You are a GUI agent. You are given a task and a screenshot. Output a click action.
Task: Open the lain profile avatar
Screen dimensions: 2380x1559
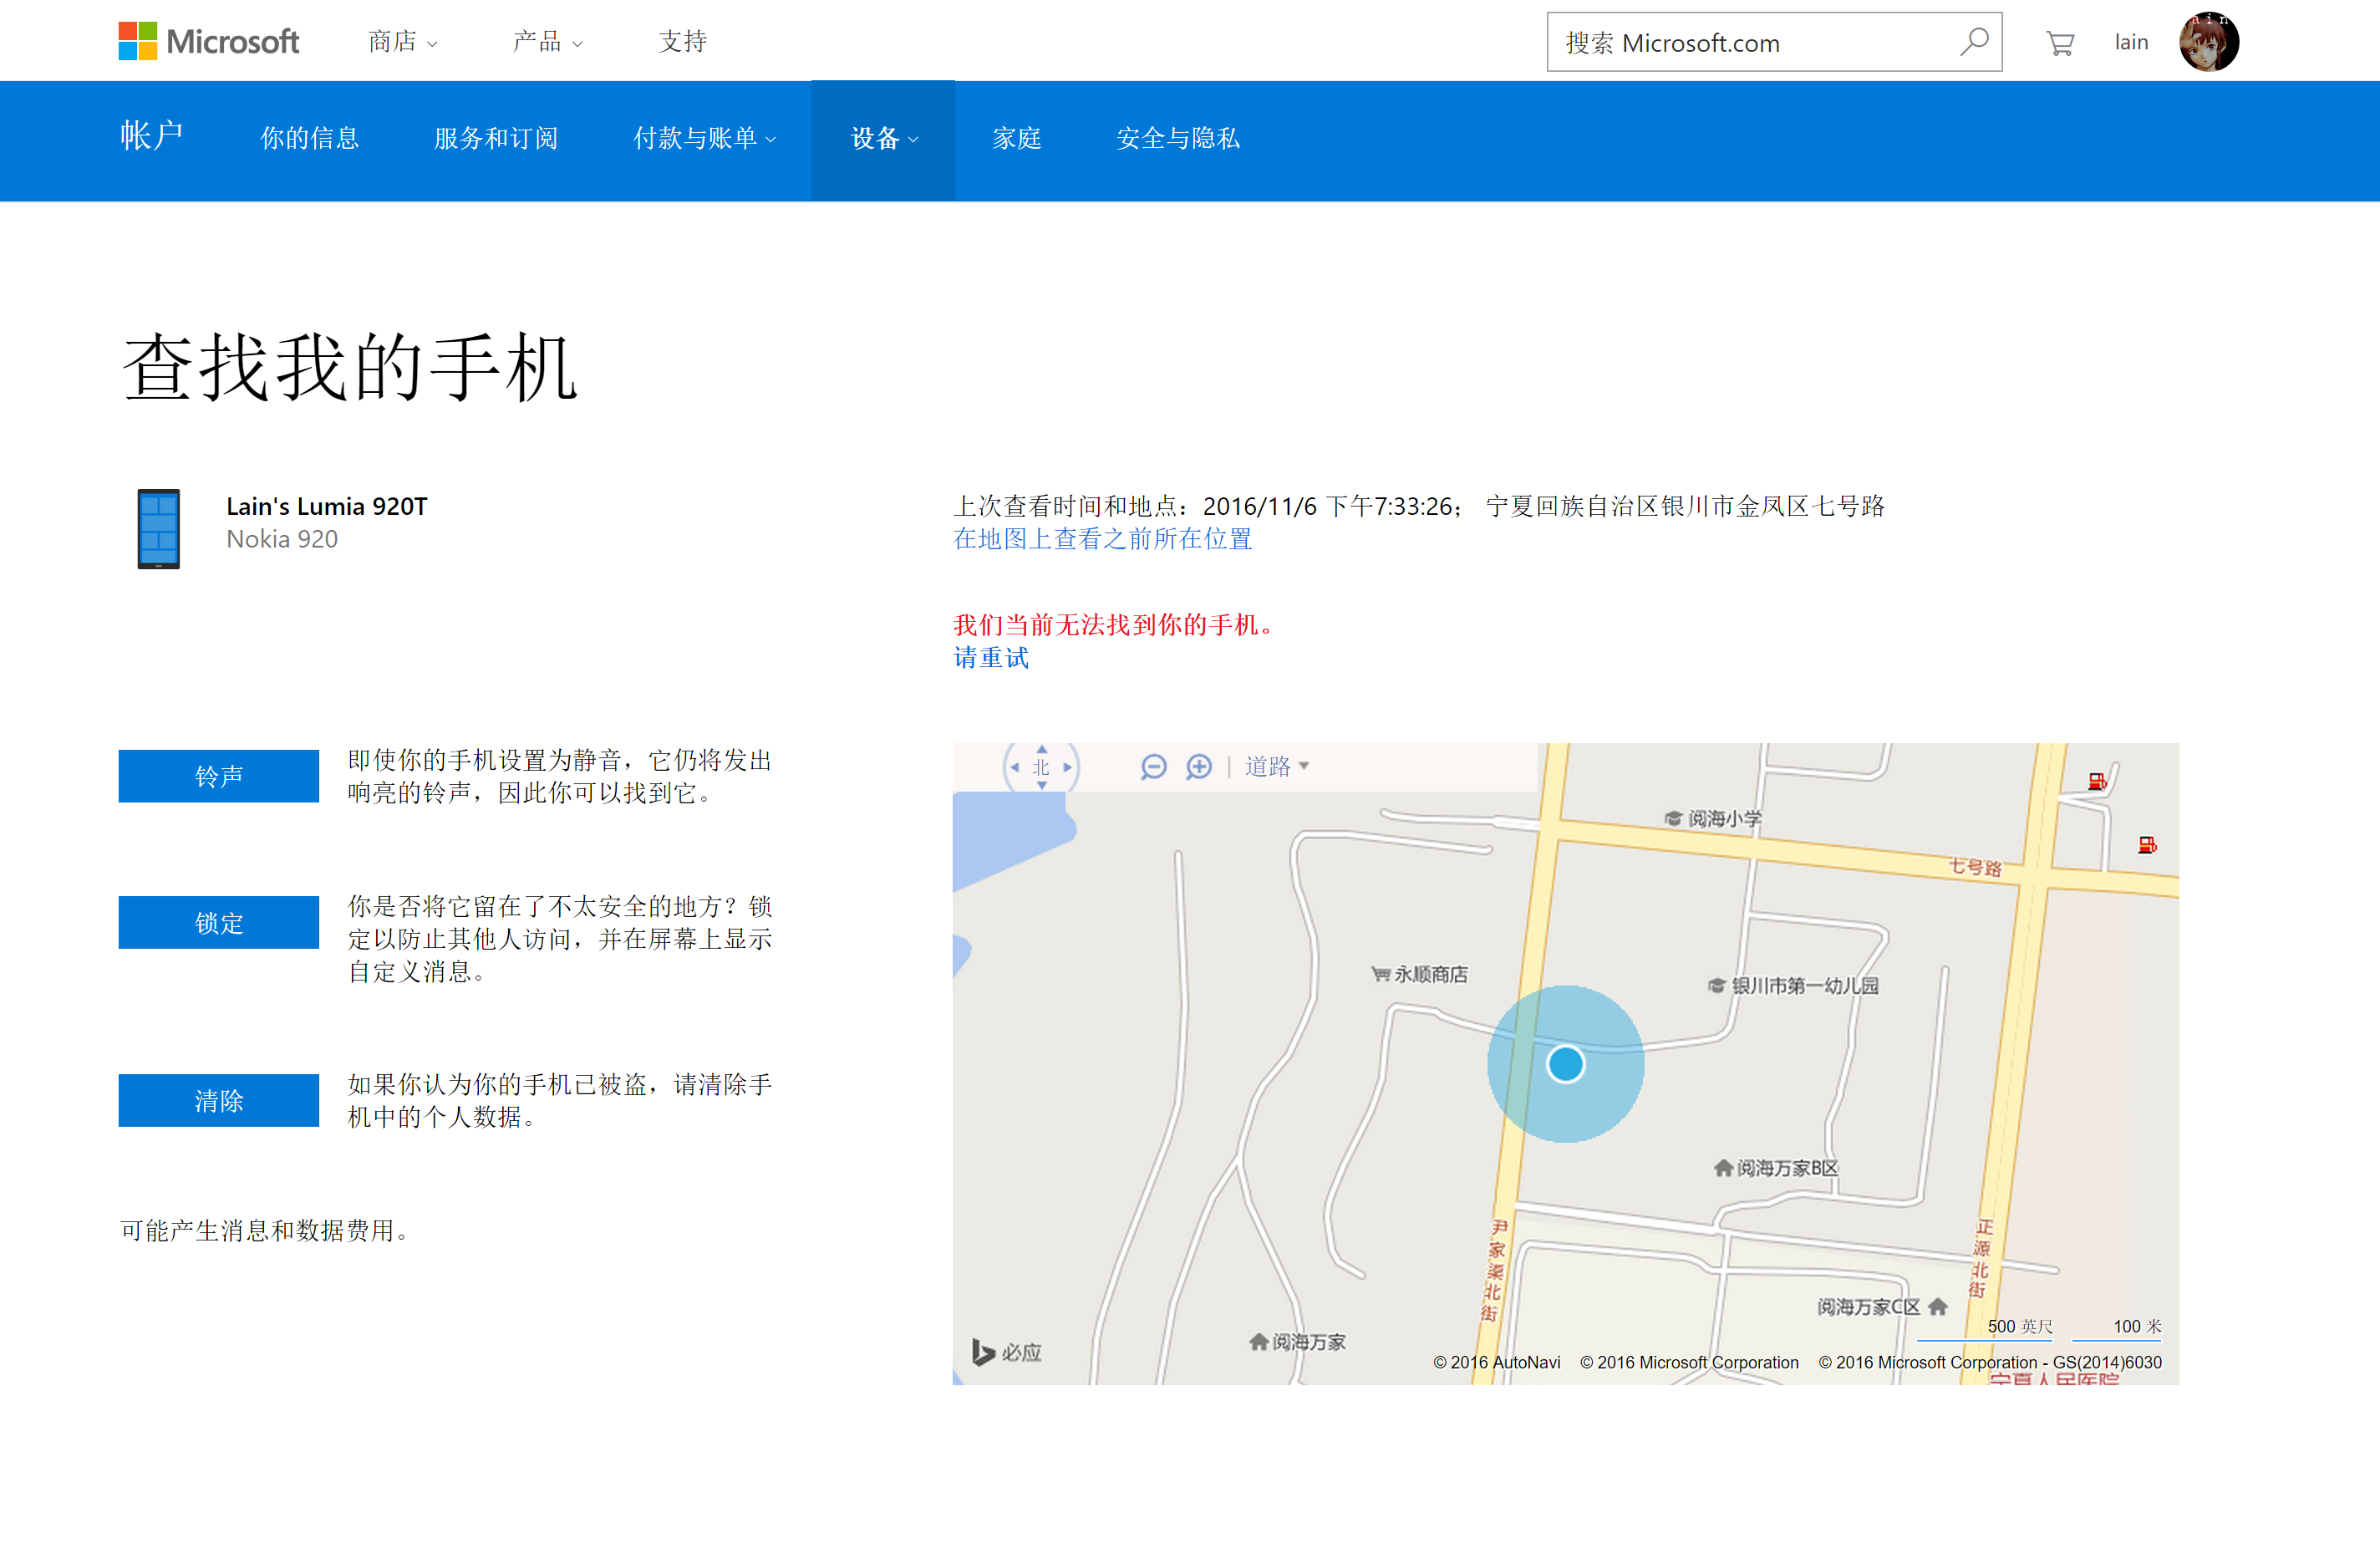2208,42
